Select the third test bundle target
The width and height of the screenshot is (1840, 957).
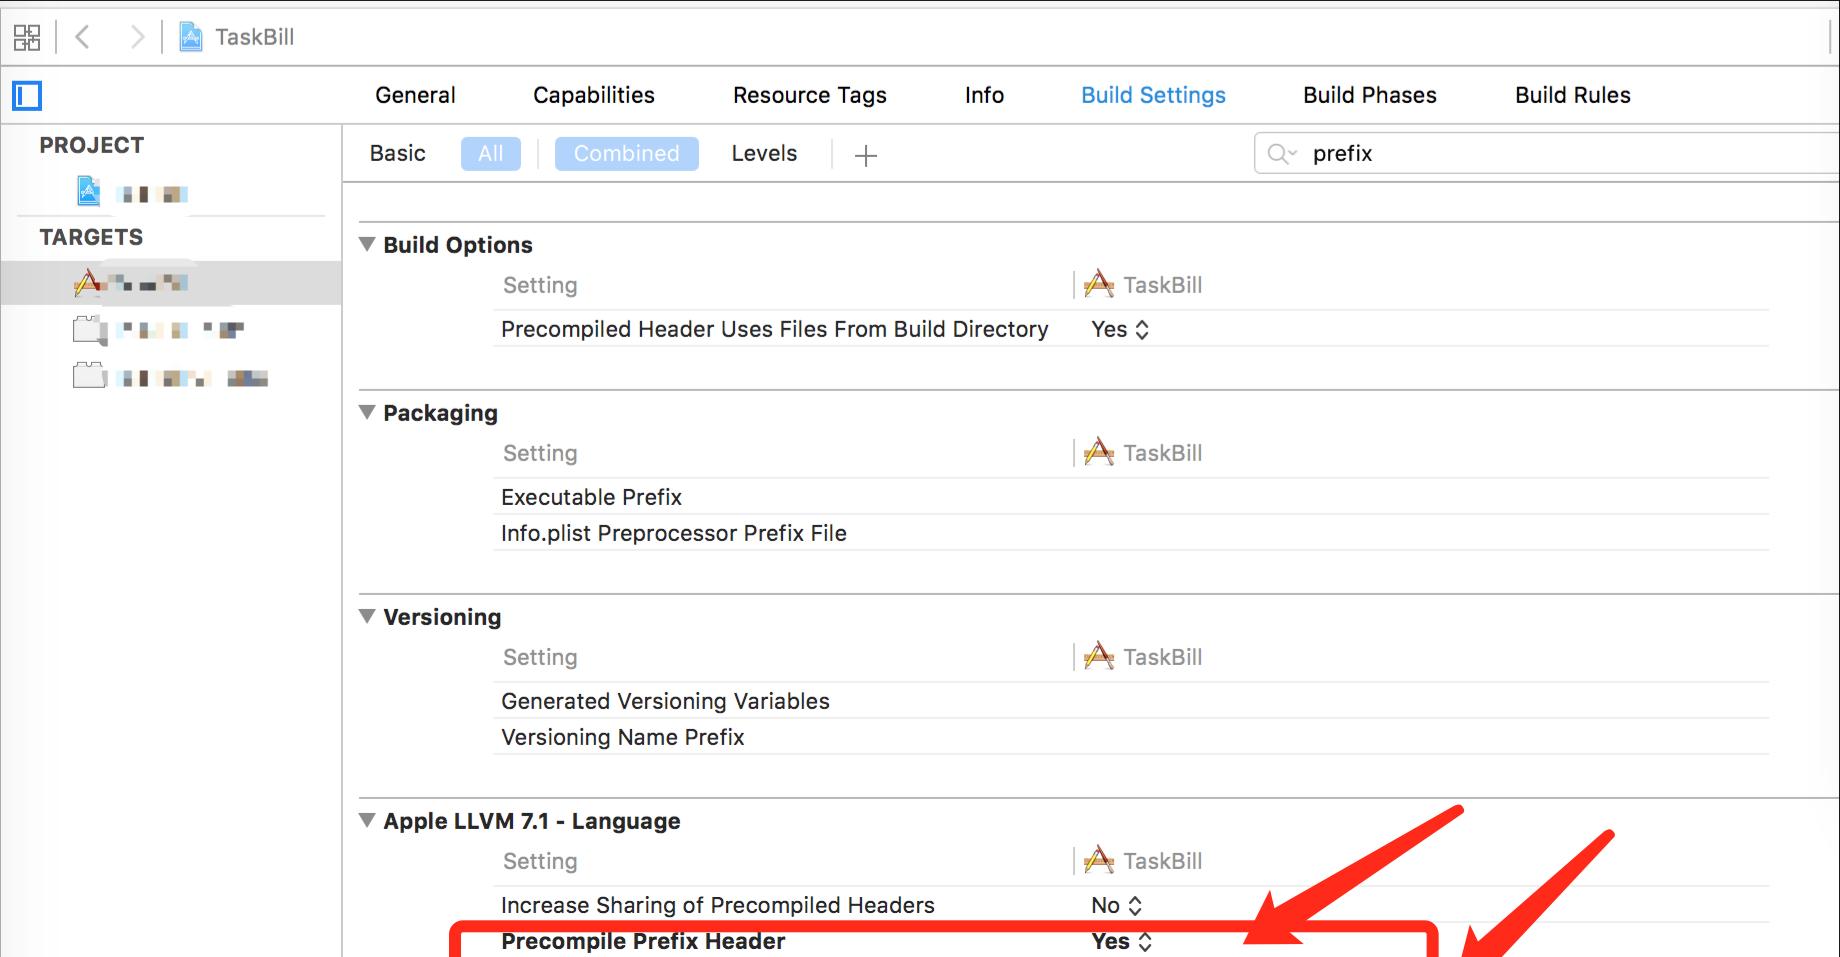pyautogui.click(x=170, y=377)
